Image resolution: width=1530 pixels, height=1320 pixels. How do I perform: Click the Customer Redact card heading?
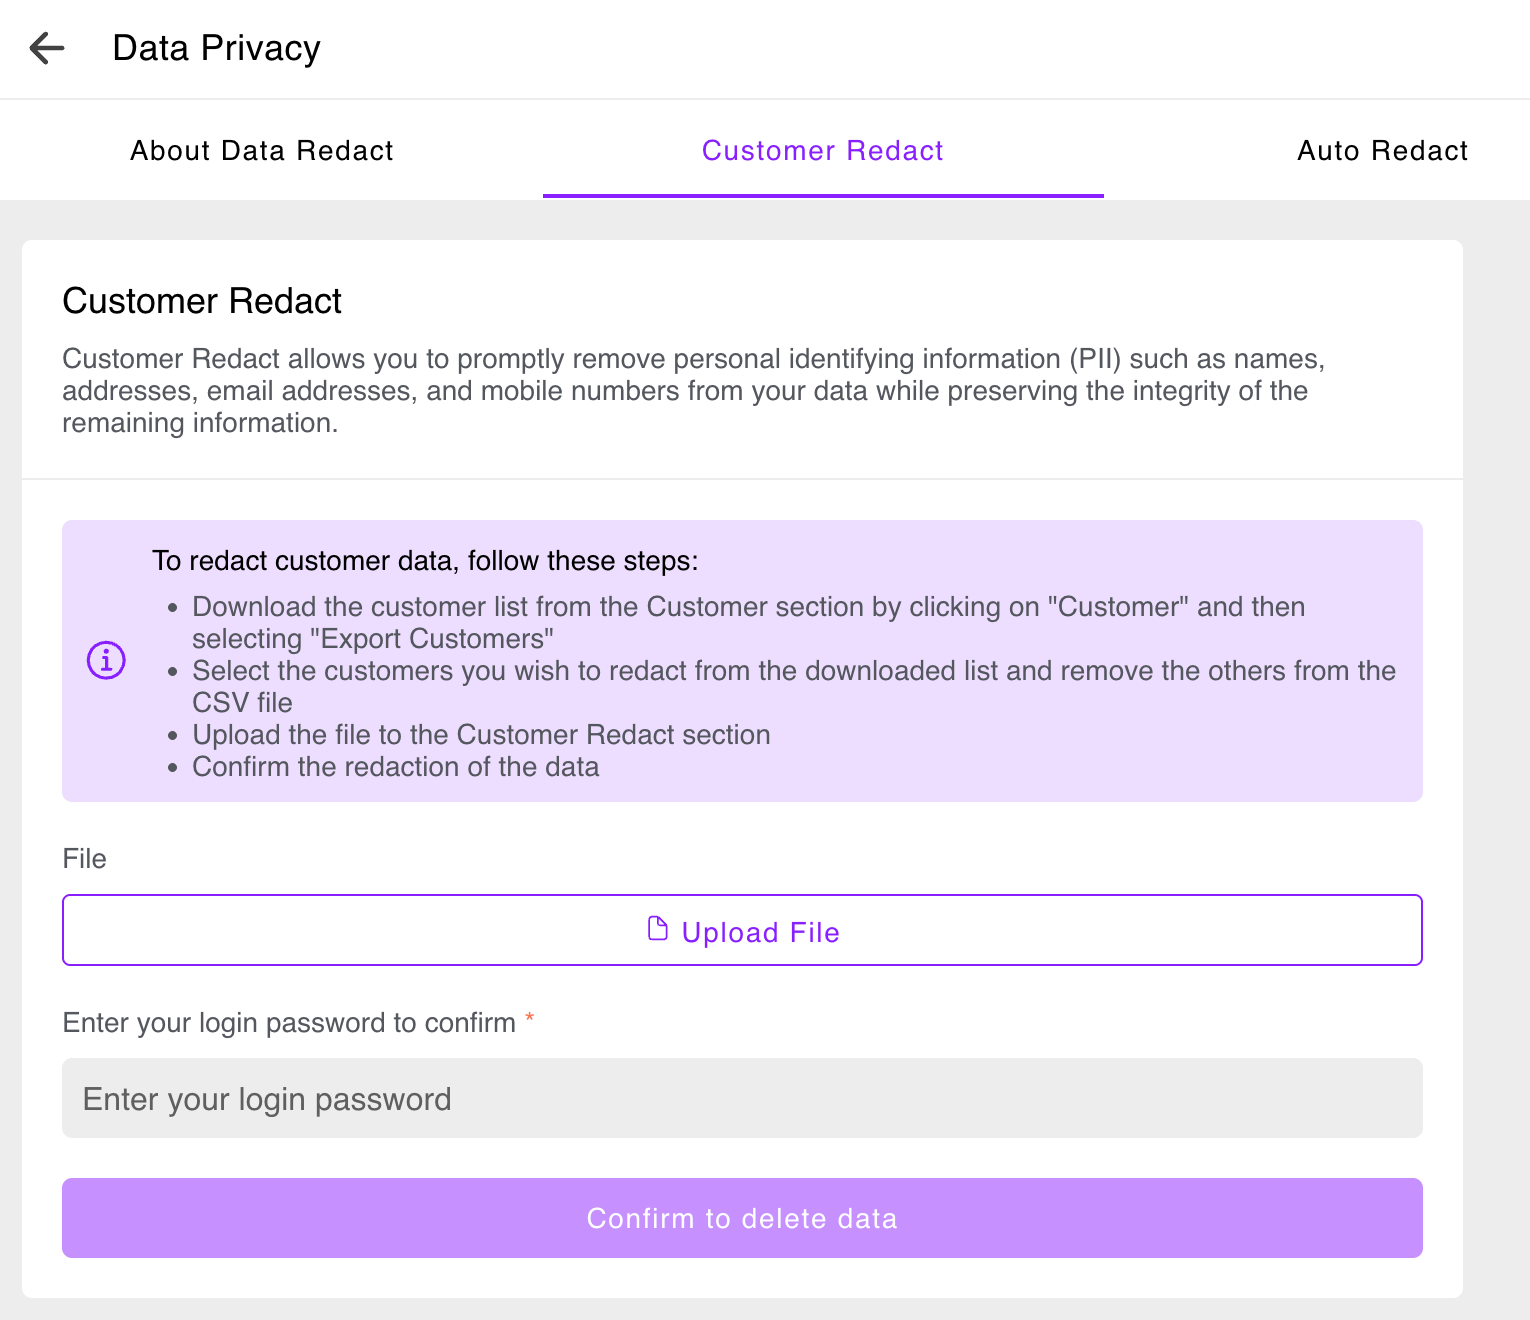pos(202,301)
